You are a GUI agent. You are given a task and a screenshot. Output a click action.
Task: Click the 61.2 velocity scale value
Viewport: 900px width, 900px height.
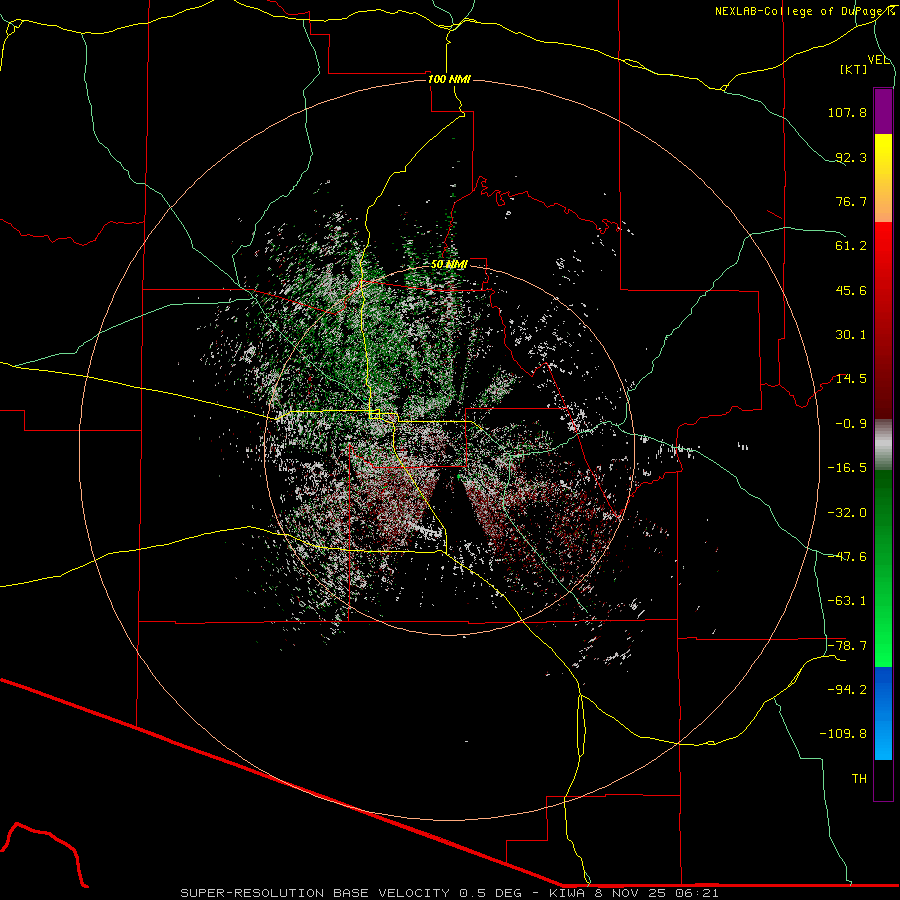851,246
